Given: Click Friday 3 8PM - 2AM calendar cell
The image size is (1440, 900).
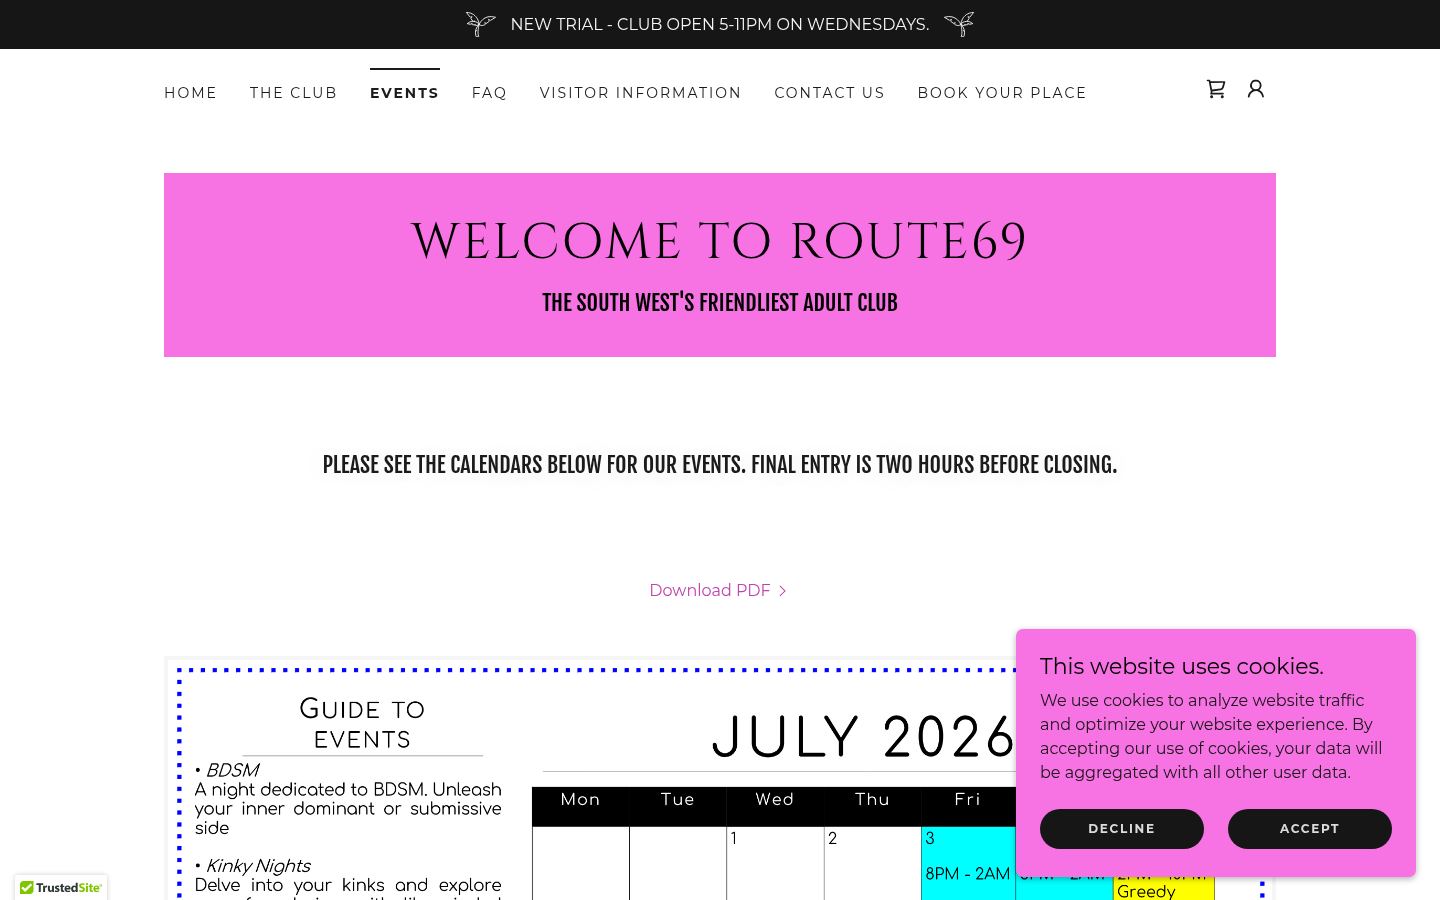Looking at the screenshot, I should pos(967,863).
